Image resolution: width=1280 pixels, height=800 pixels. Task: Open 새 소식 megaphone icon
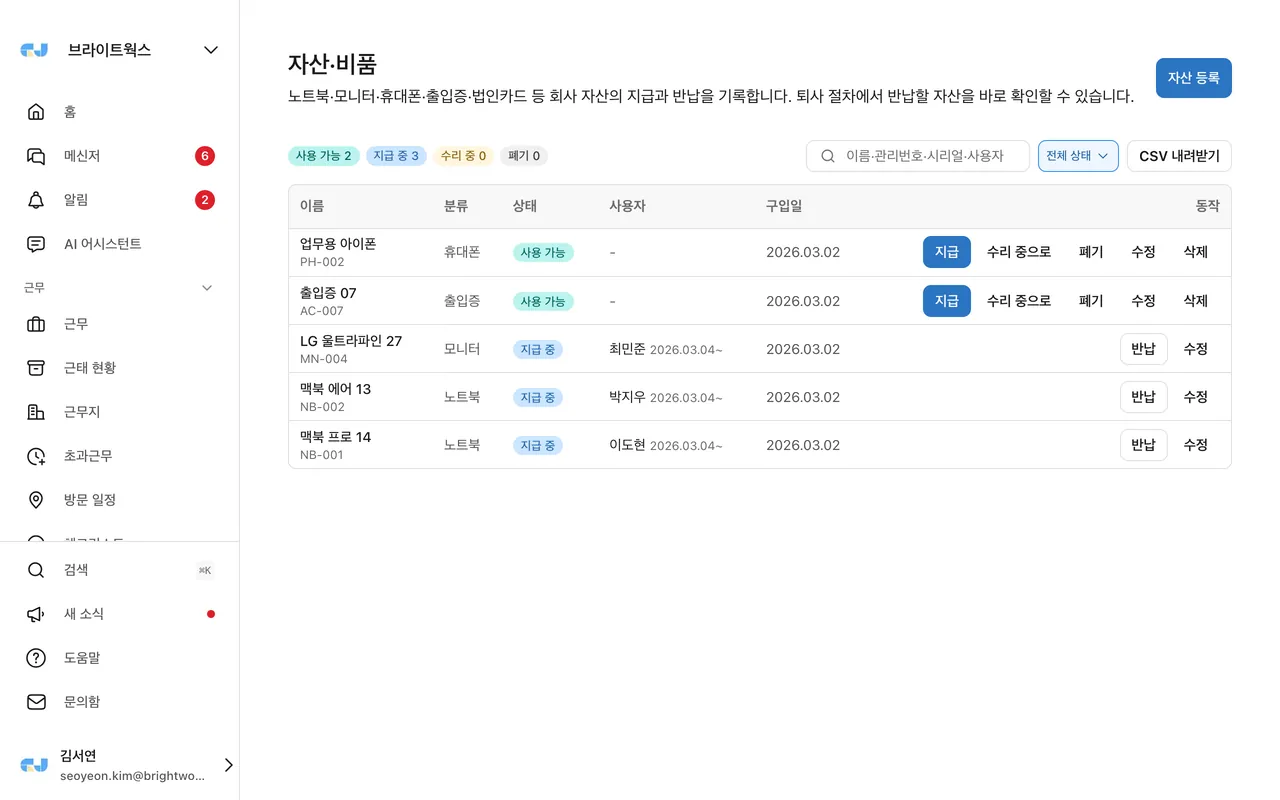(36, 614)
